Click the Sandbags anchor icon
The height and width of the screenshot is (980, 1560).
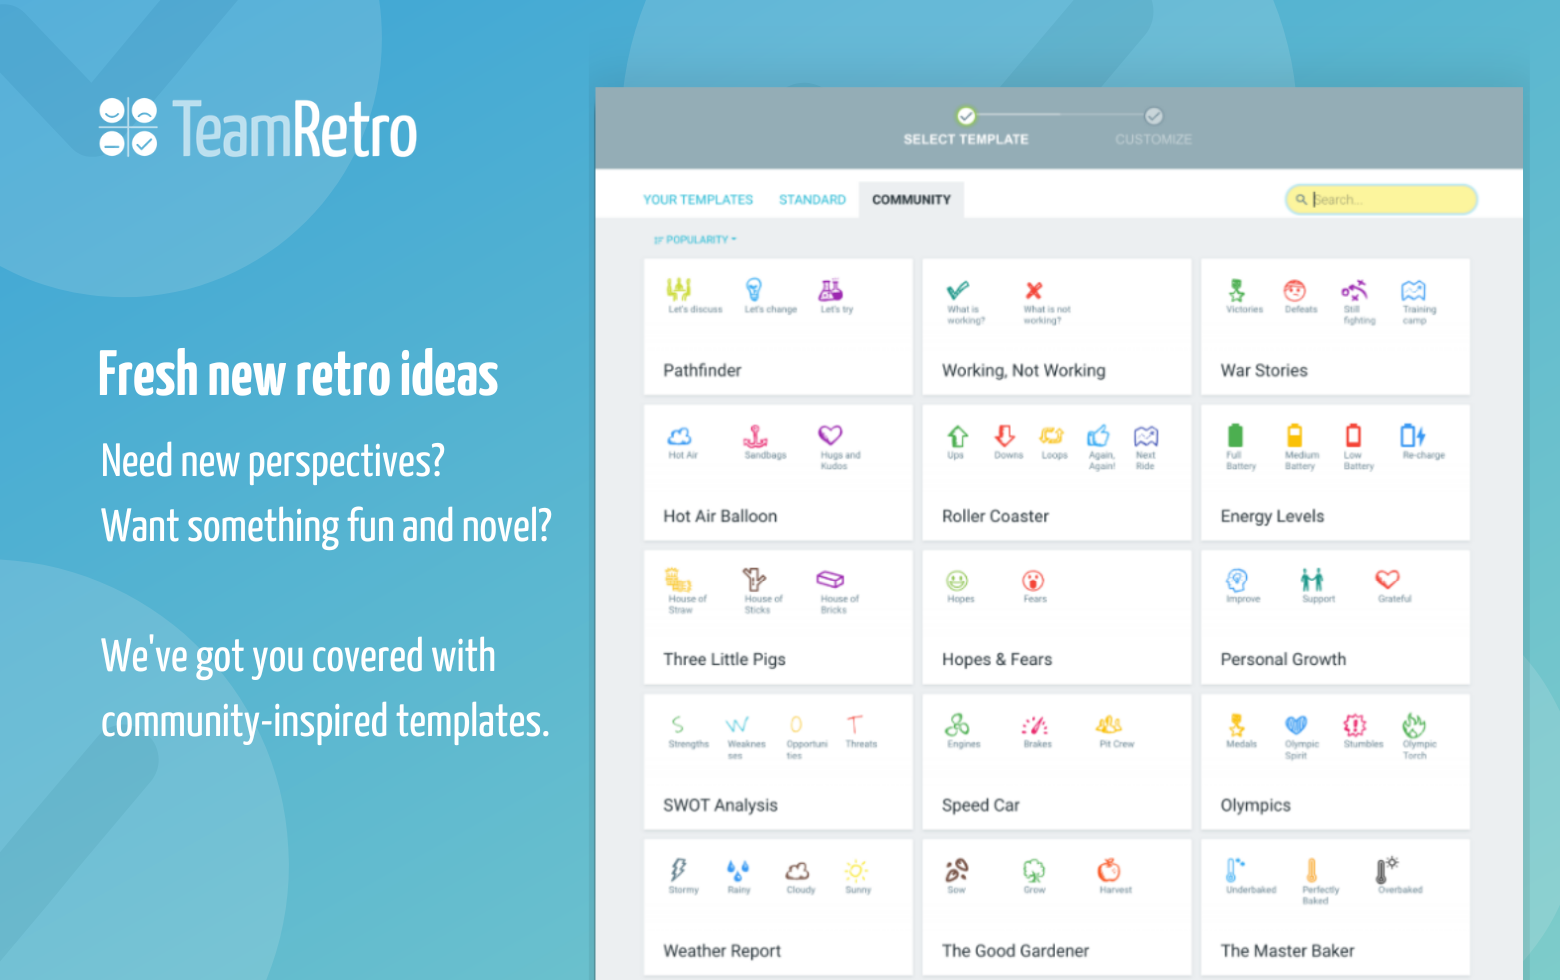(x=755, y=435)
